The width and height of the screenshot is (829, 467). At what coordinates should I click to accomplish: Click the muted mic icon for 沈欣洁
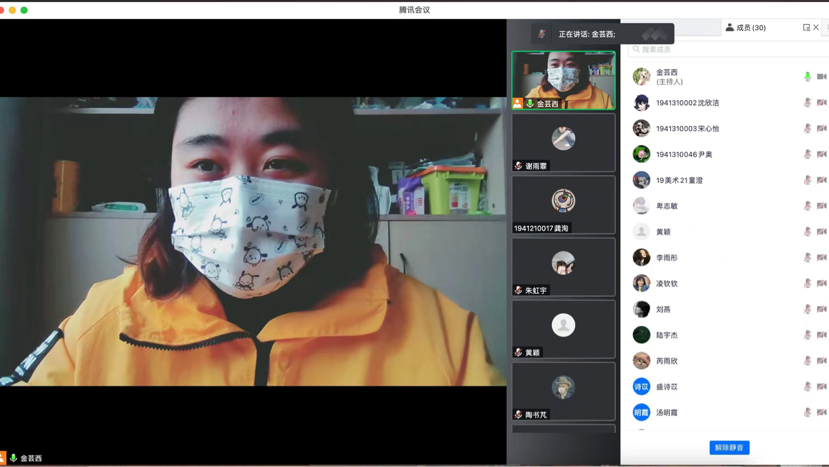[x=808, y=103]
